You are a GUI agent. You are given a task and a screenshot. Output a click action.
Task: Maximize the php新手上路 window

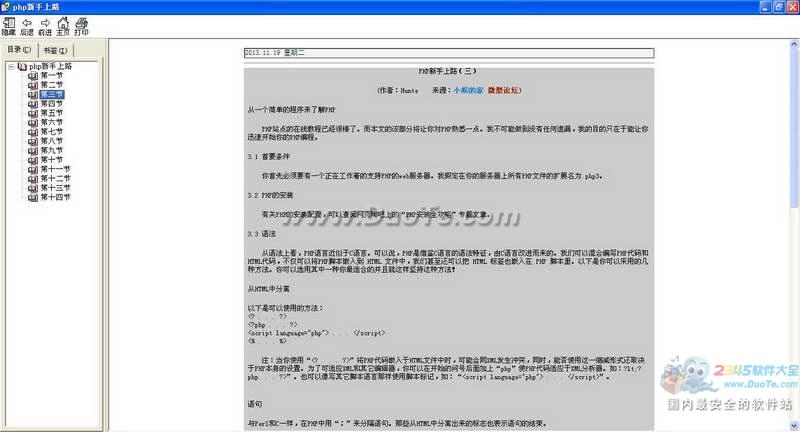(779, 7)
